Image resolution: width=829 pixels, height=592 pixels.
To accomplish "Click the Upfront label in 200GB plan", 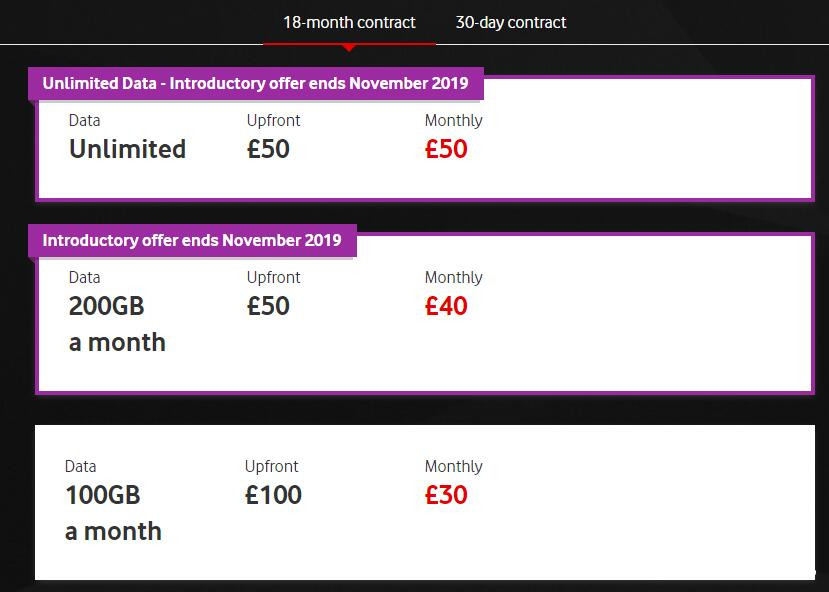I will coord(273,277).
